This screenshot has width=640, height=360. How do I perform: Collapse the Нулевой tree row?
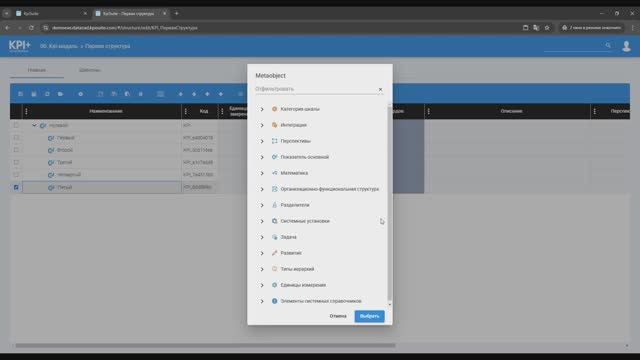coord(34,125)
